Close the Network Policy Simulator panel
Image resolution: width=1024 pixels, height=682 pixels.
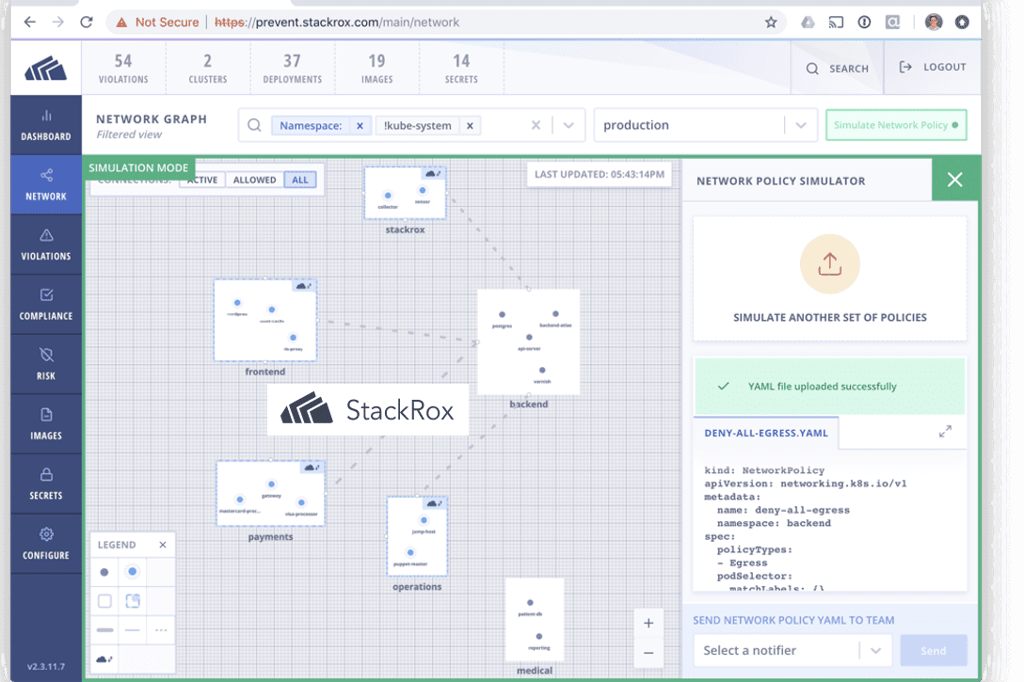click(955, 180)
